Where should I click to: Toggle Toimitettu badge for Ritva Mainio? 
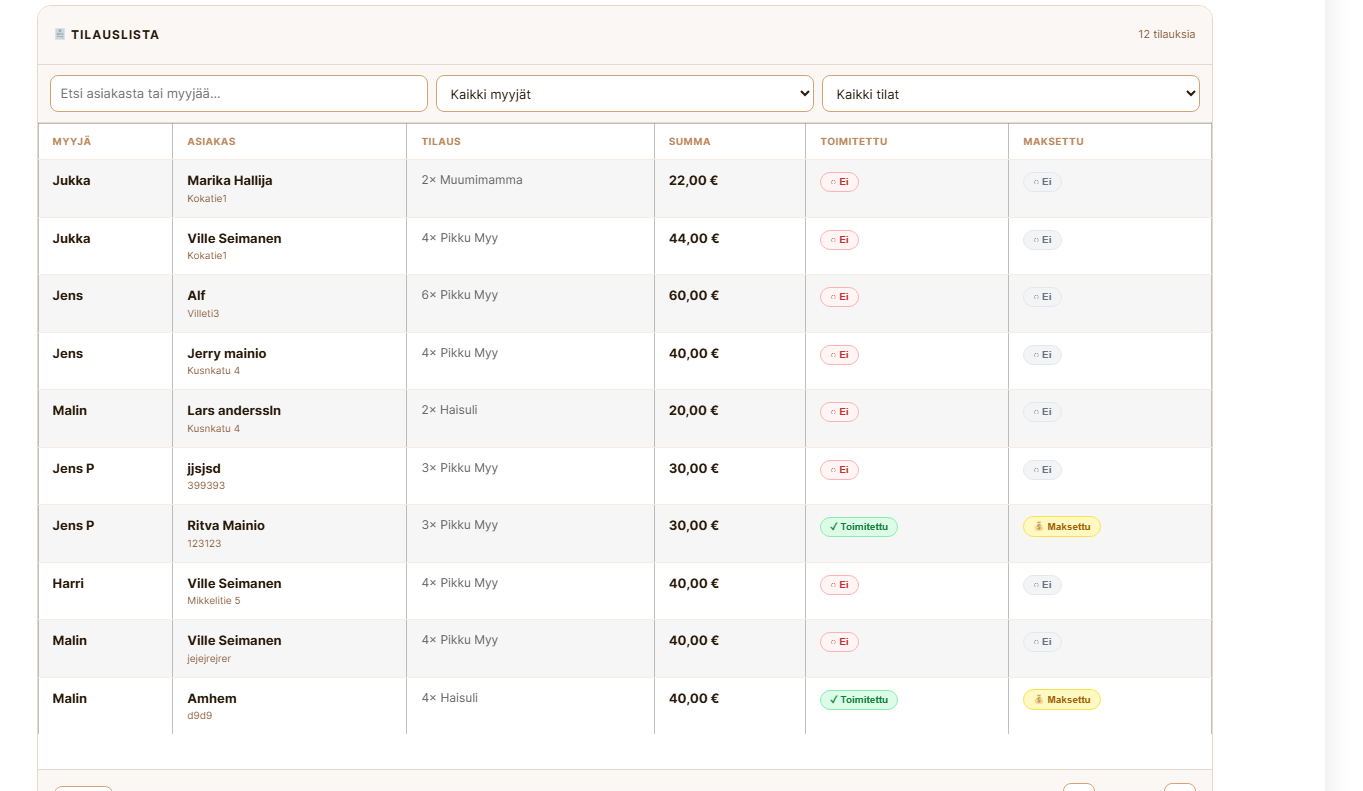coord(859,527)
